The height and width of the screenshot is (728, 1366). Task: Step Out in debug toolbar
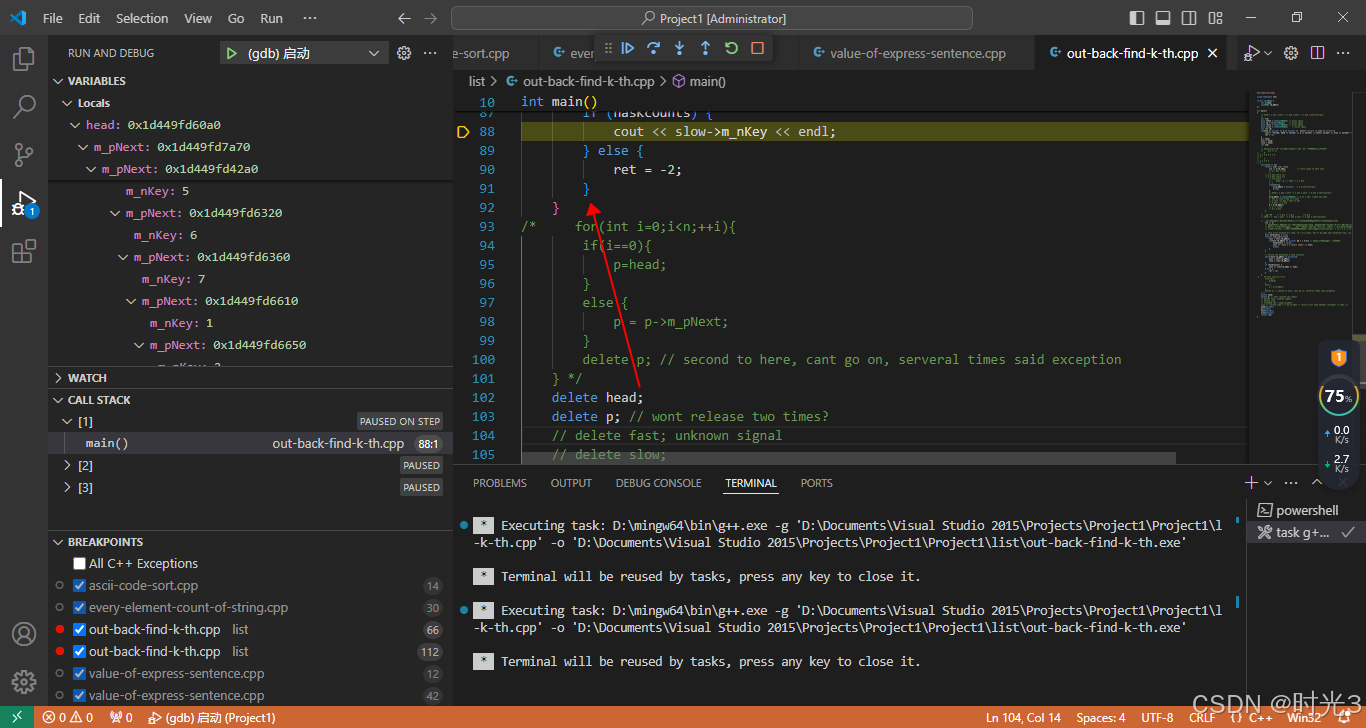[705, 48]
